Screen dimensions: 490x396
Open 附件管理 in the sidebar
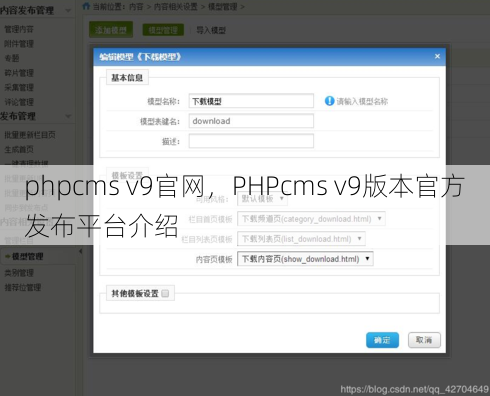click(19, 44)
